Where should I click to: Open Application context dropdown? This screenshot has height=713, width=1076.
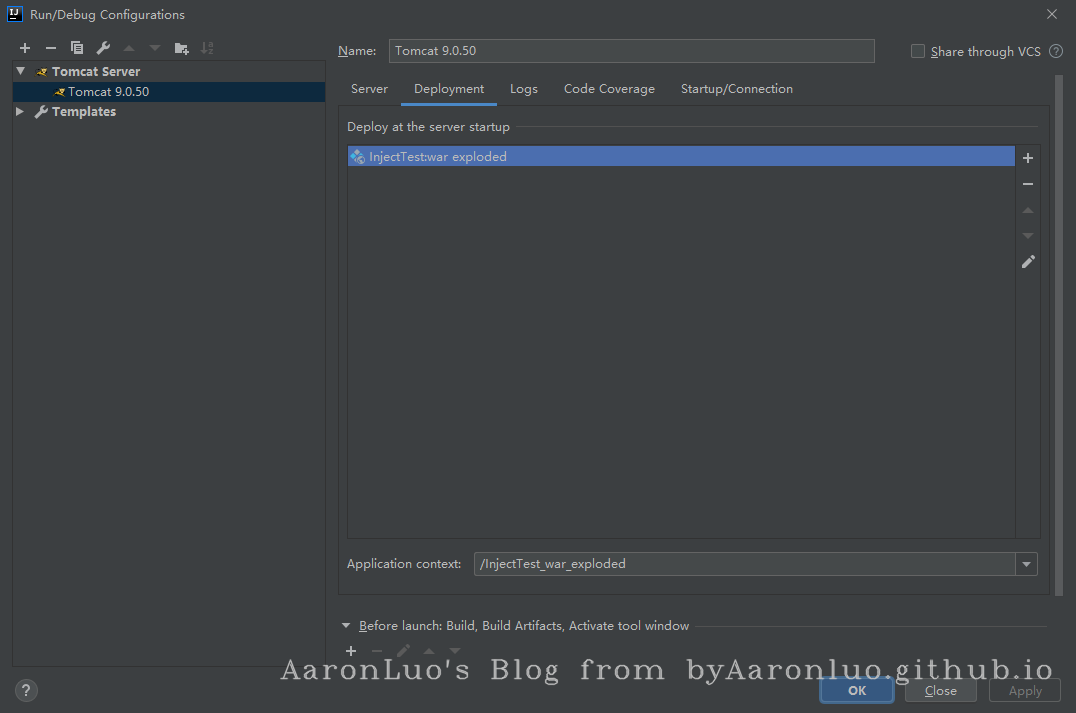point(1026,564)
